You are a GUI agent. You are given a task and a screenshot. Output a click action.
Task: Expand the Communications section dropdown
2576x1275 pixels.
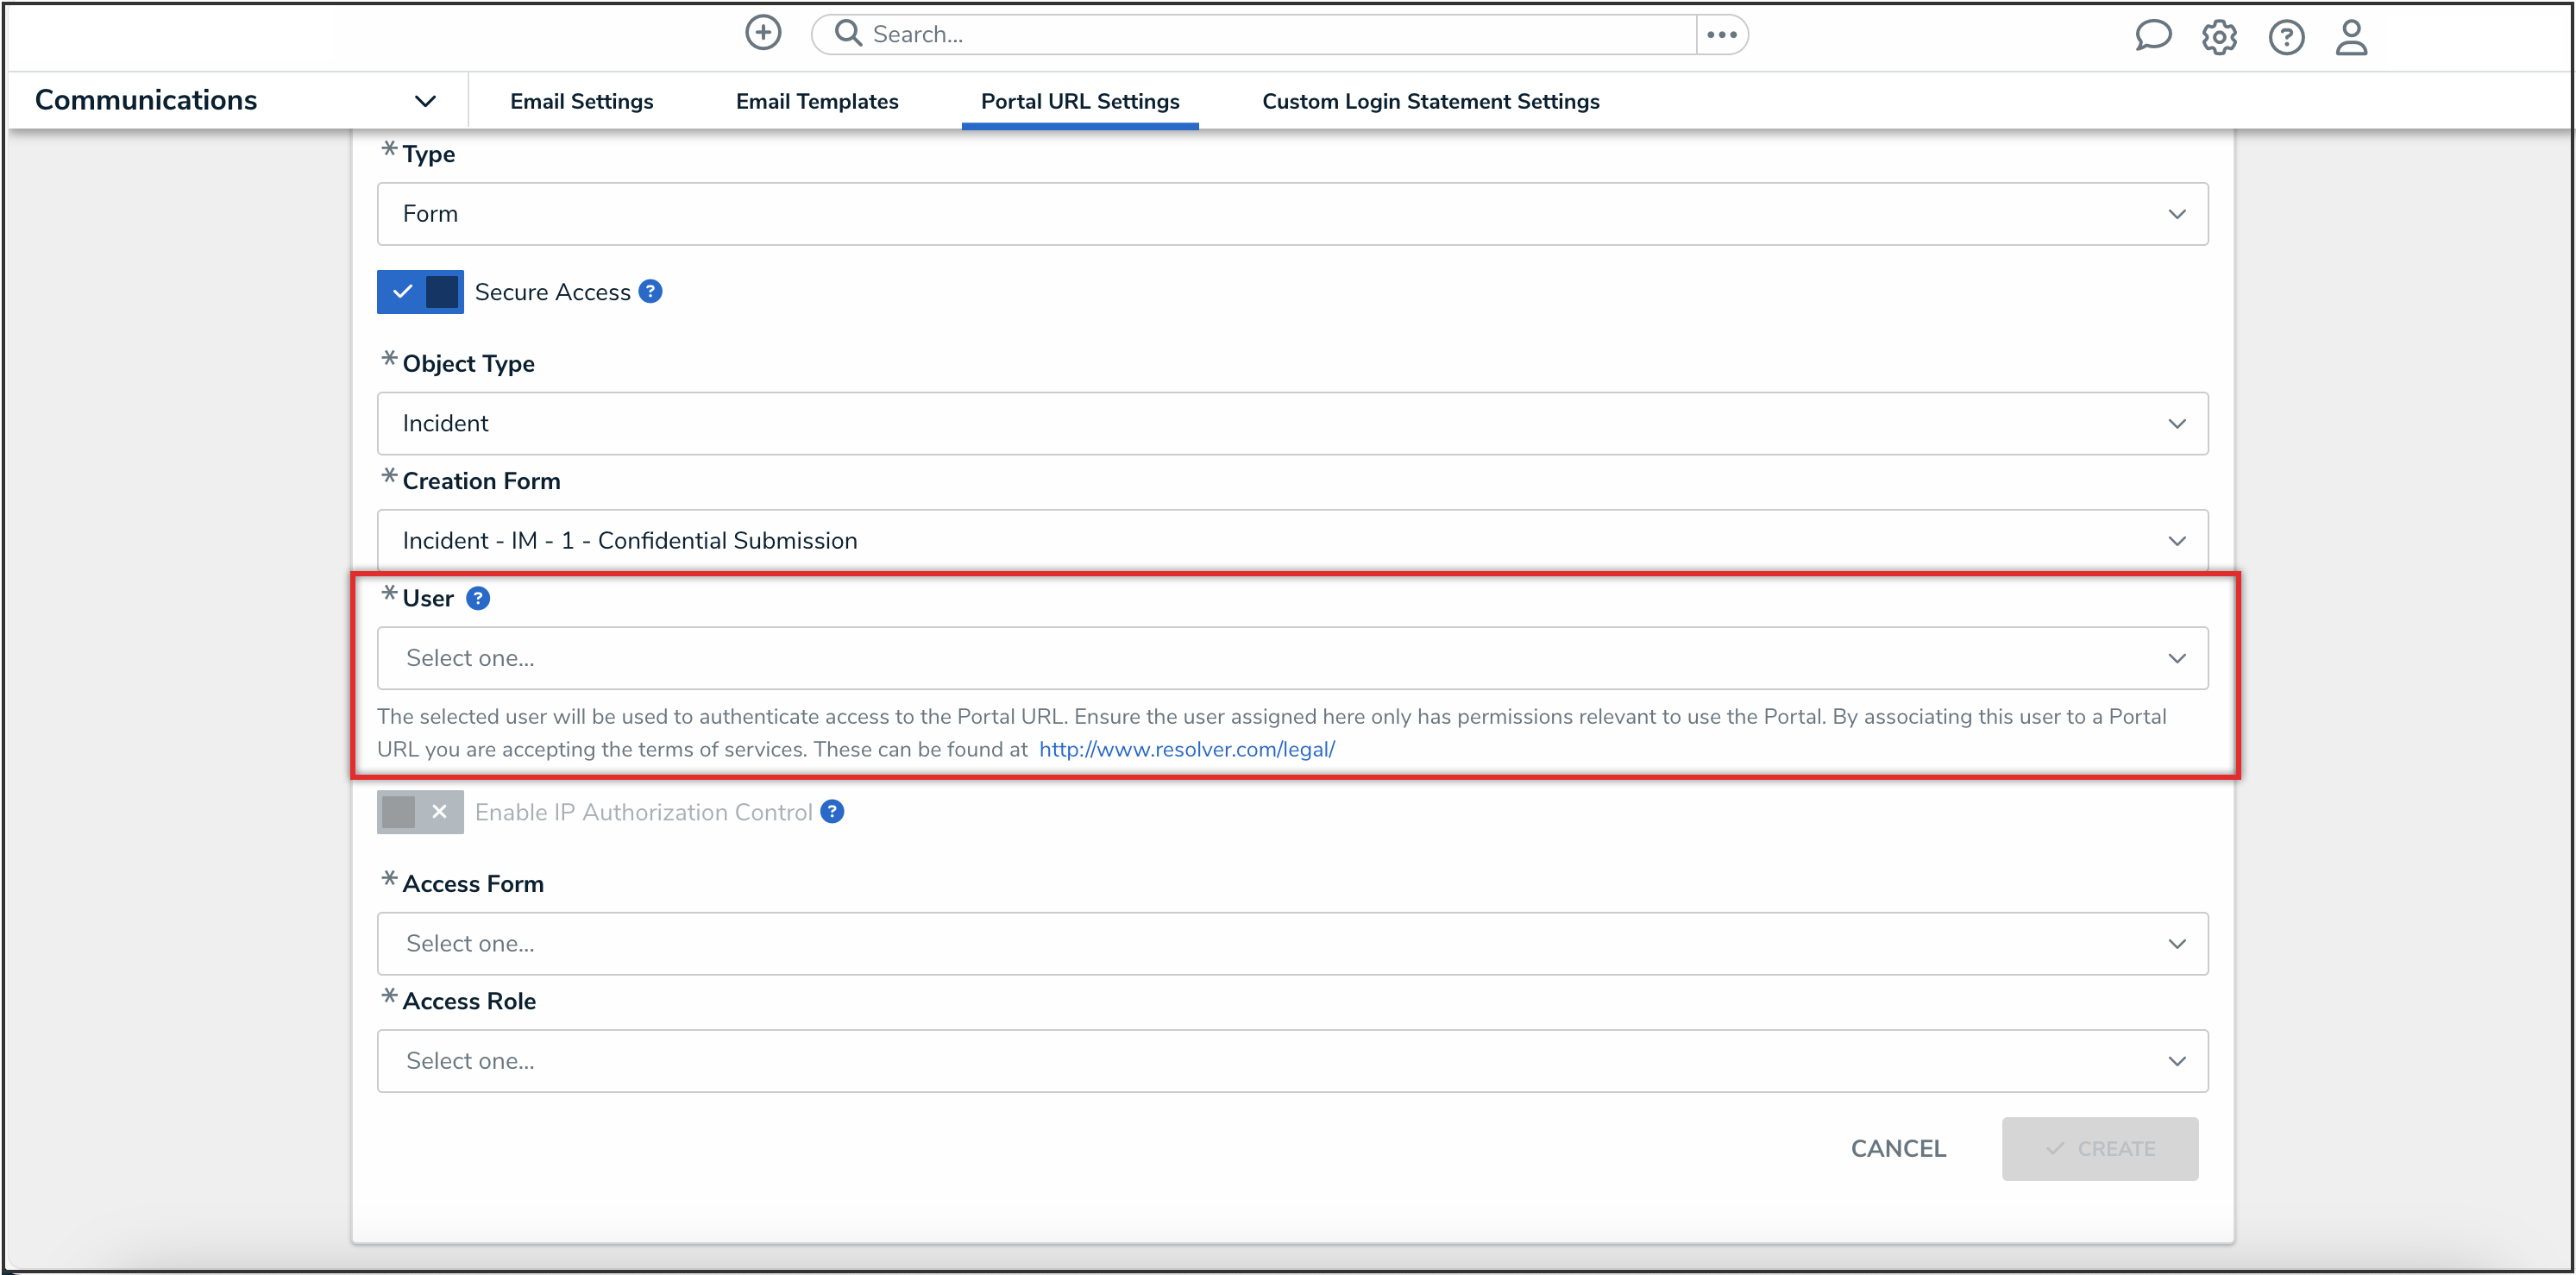[425, 101]
